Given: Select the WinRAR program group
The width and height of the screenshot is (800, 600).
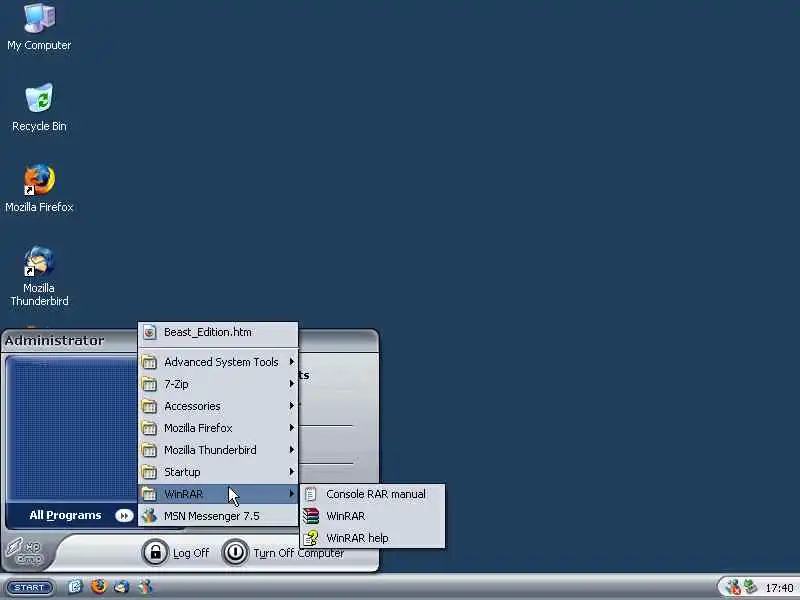Looking at the screenshot, I should (x=218, y=494).
